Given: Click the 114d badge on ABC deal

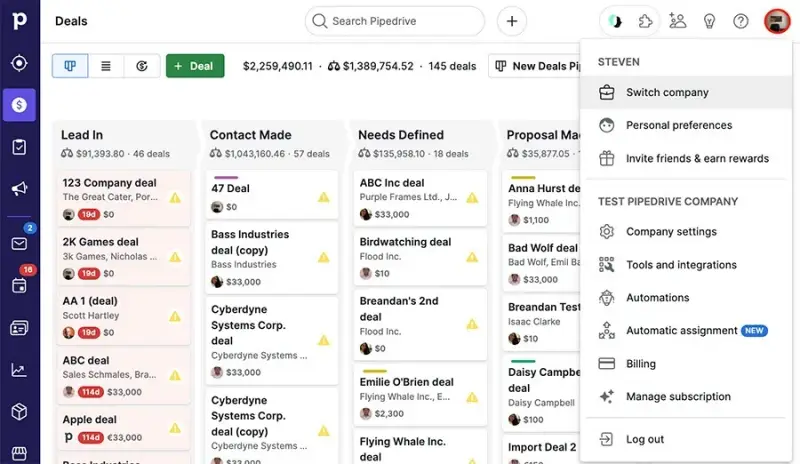Looking at the screenshot, I should coord(90,392).
